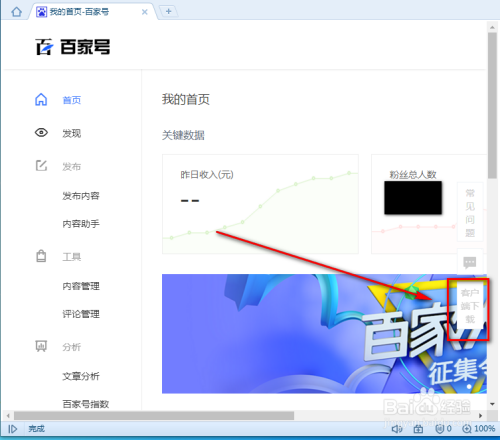500x440 pixels.
Task: Click the horizontal scrollbar right arrow
Action: coord(480,416)
